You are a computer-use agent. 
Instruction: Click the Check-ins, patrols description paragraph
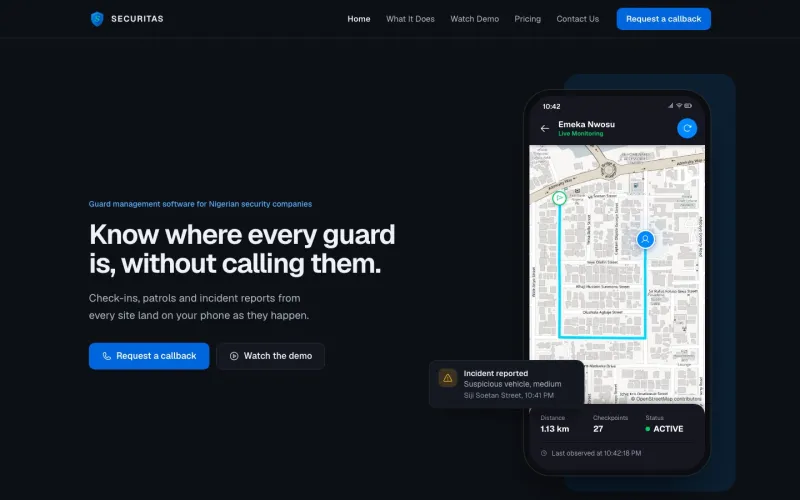click(199, 307)
